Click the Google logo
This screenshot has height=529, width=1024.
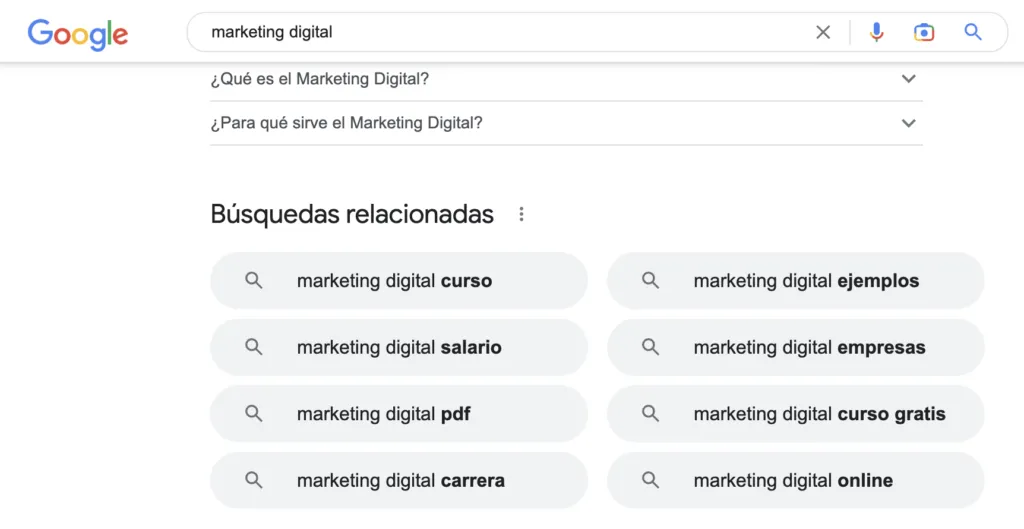(x=78, y=34)
